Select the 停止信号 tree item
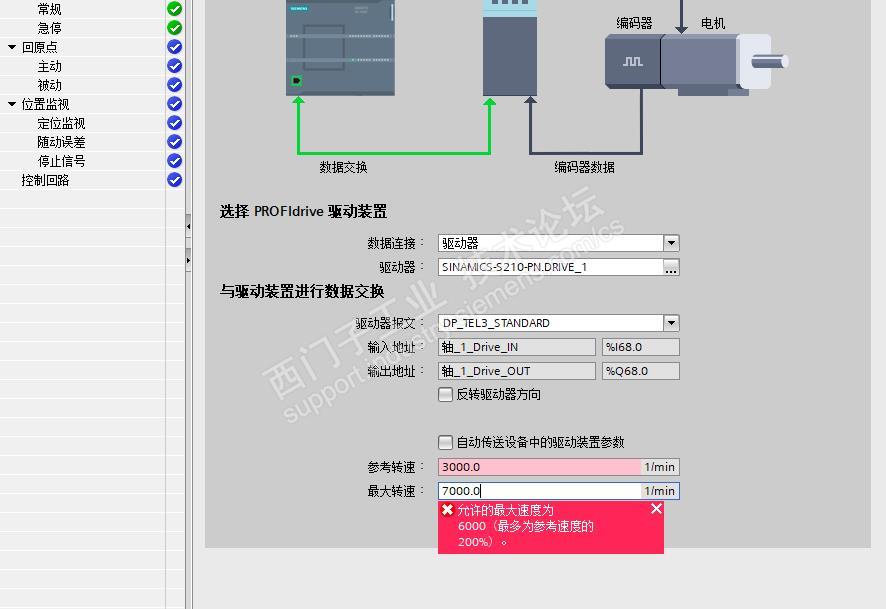 [x=61, y=161]
